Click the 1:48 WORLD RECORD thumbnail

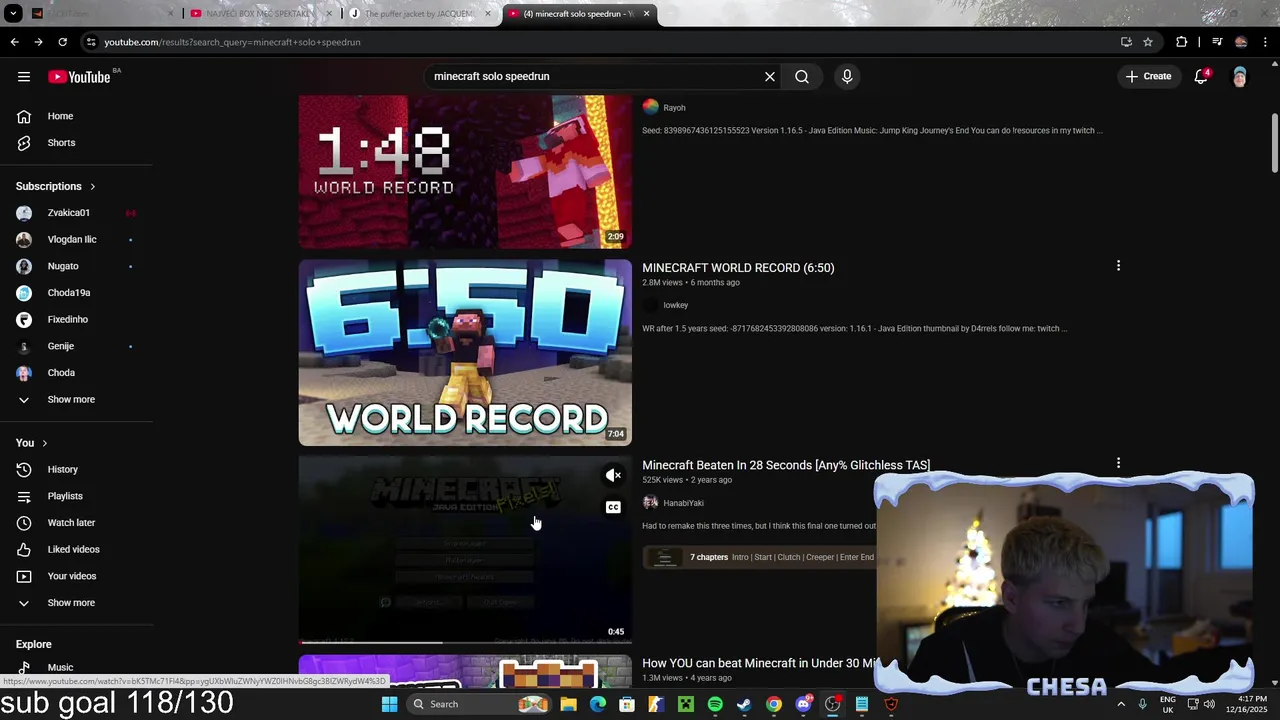click(465, 171)
